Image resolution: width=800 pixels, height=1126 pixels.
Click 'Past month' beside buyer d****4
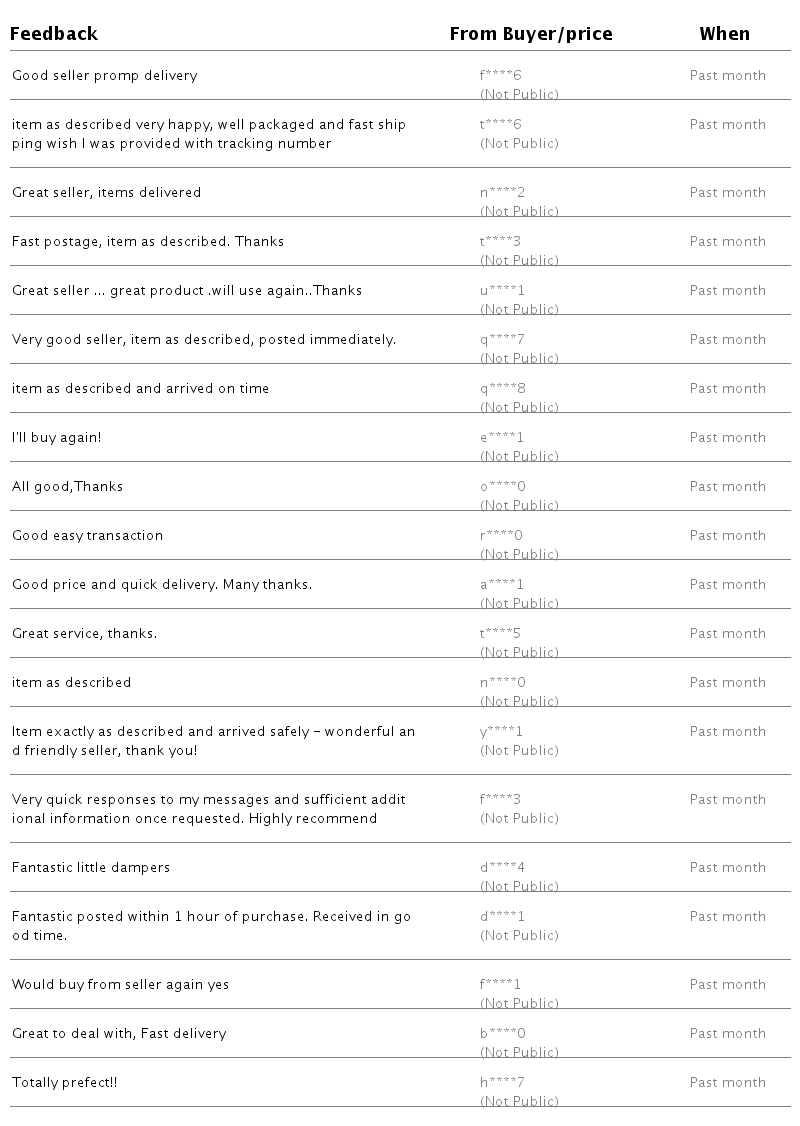[x=727, y=868]
